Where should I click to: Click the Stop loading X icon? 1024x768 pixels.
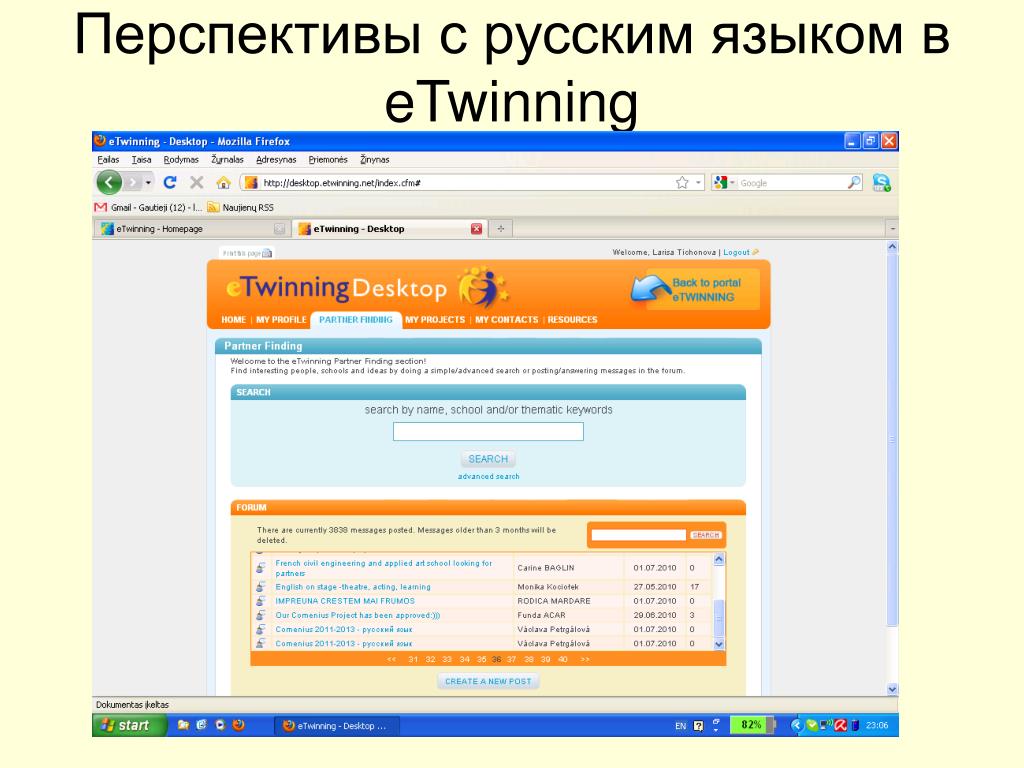pyautogui.click(x=197, y=182)
